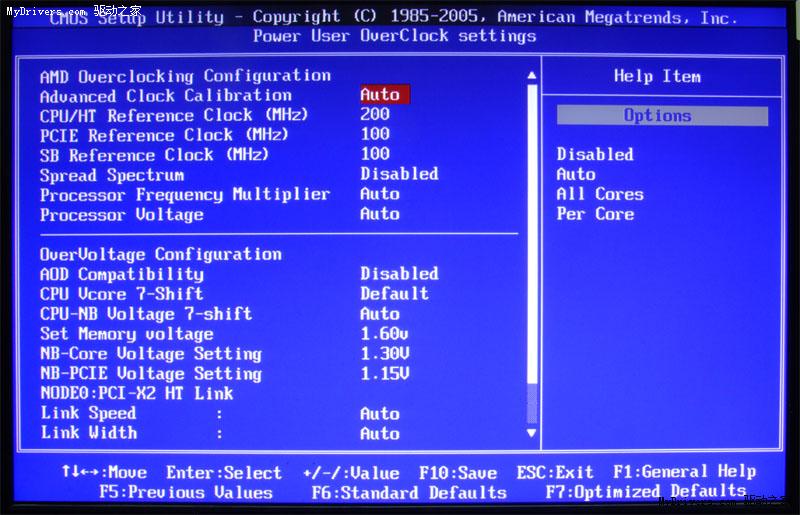Image resolution: width=800 pixels, height=515 pixels.
Task: Click the ESC:Exit hint
Action: coord(555,473)
